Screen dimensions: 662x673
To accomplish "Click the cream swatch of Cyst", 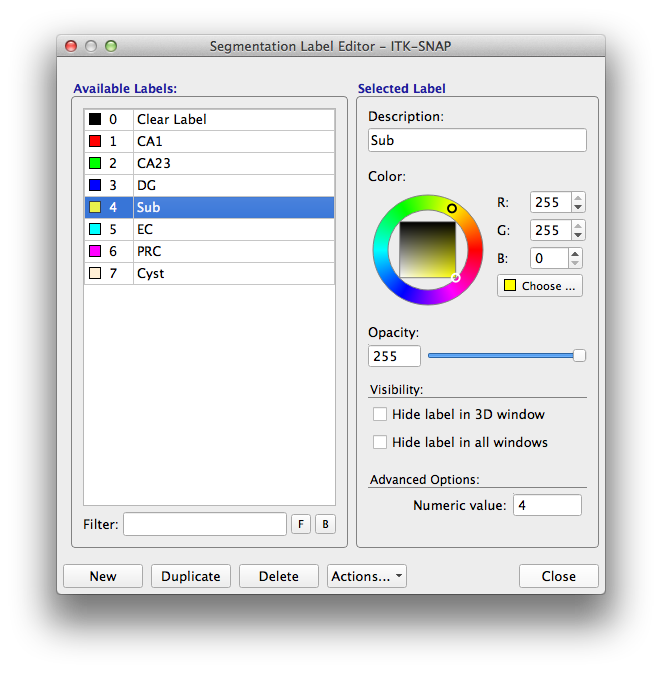I will coord(95,273).
